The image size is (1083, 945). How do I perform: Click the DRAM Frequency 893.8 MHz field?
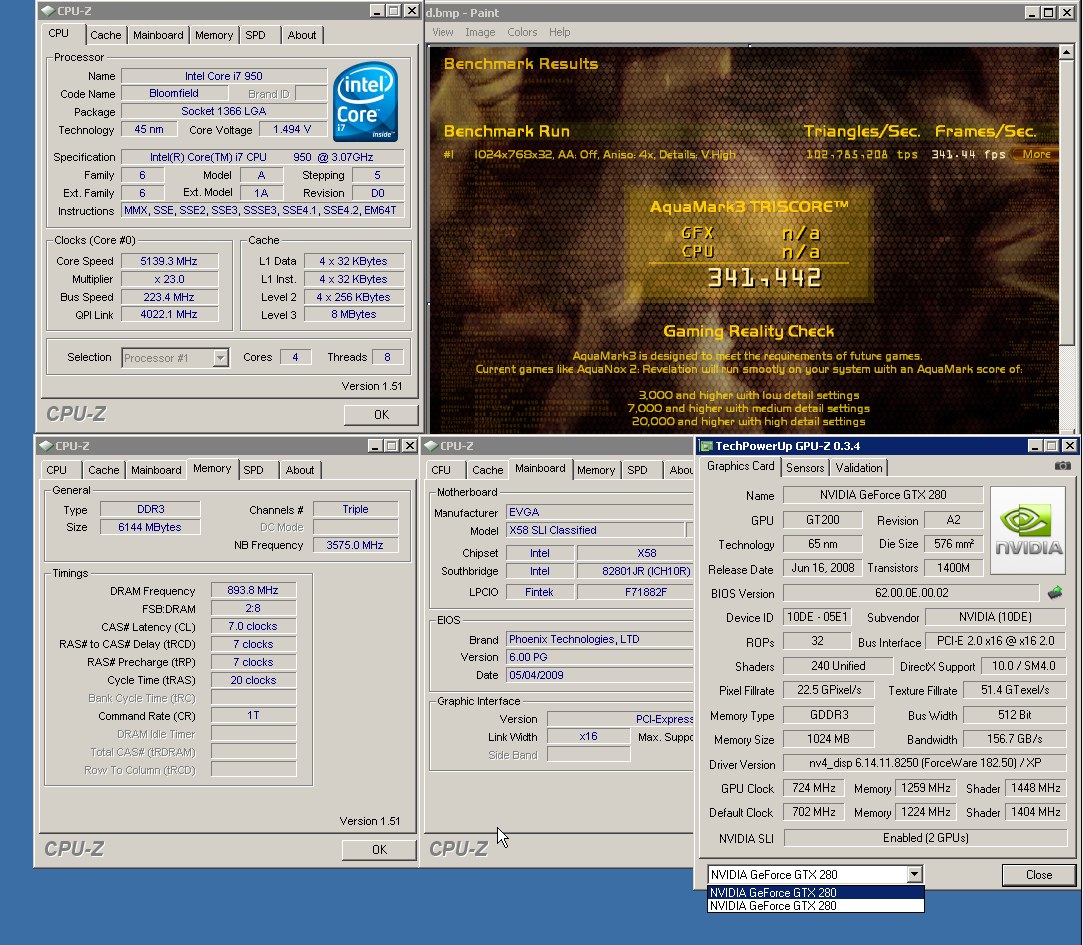(253, 591)
